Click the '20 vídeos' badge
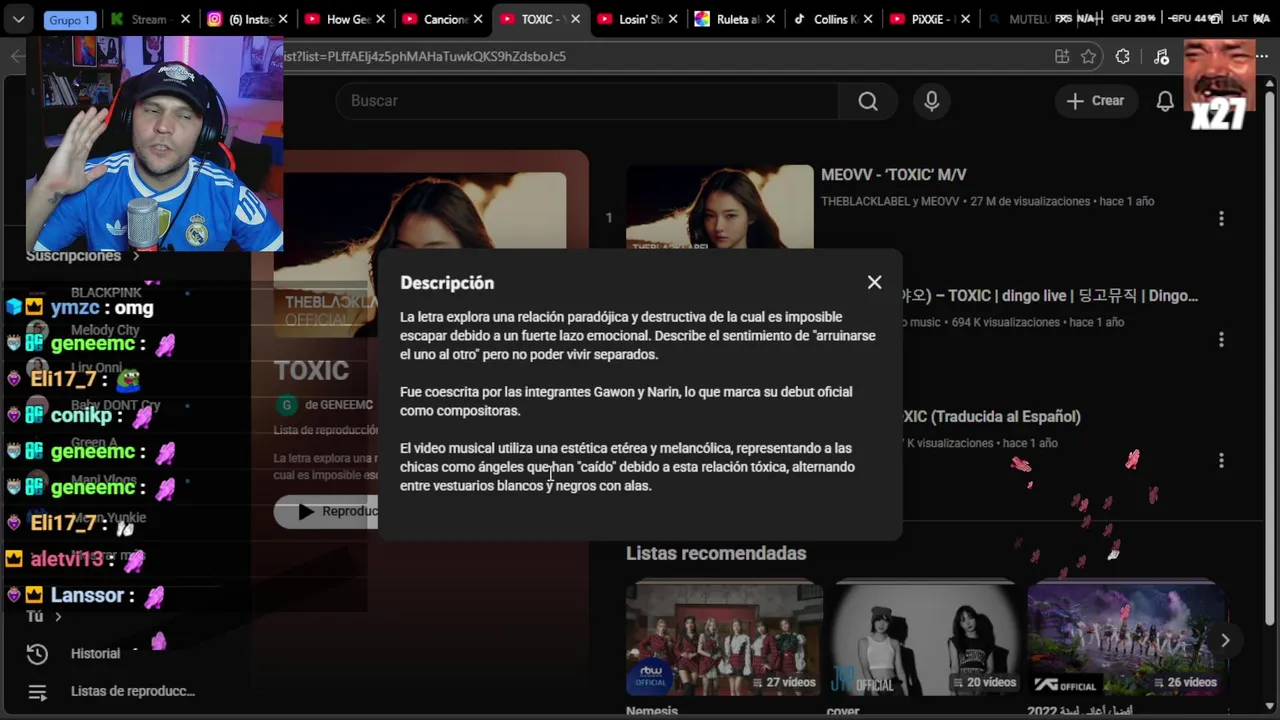 tap(983, 682)
